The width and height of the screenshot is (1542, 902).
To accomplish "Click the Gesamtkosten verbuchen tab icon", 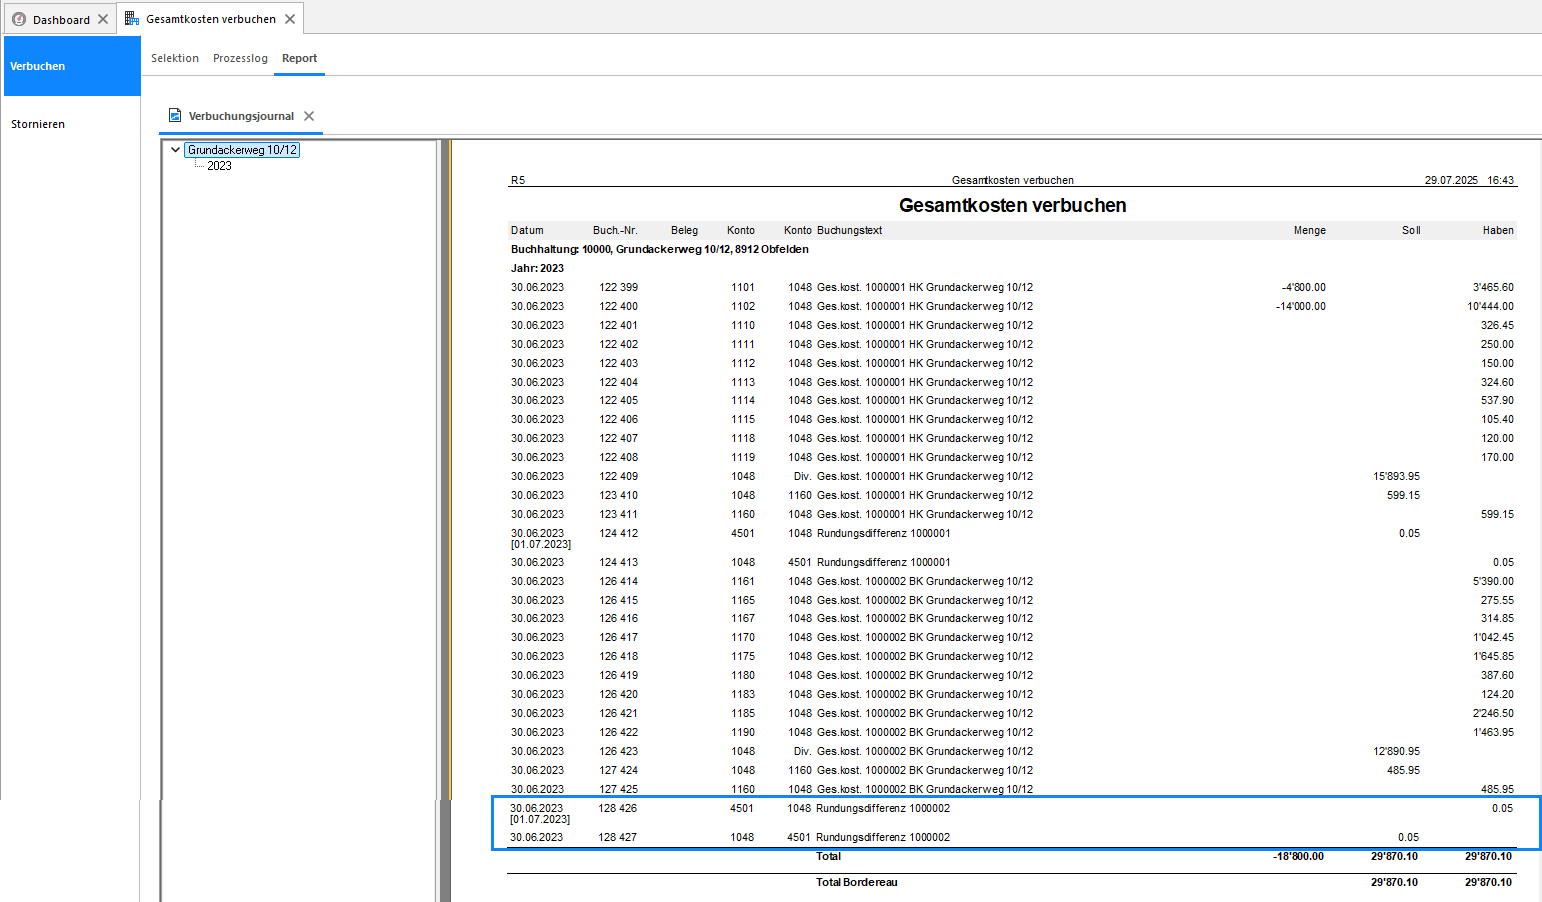I will pyautogui.click(x=132, y=18).
